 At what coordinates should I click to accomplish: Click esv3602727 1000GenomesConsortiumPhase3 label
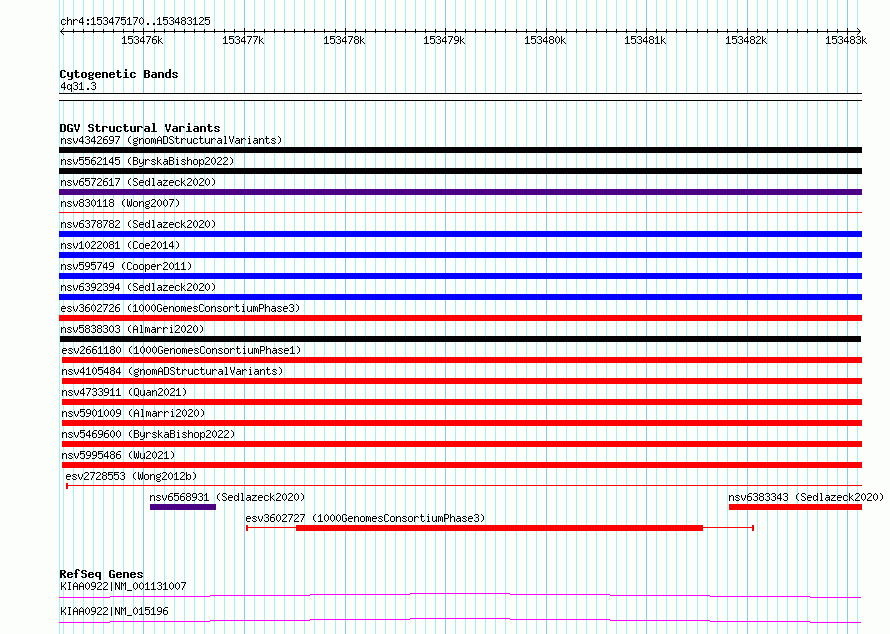[x=365, y=518]
